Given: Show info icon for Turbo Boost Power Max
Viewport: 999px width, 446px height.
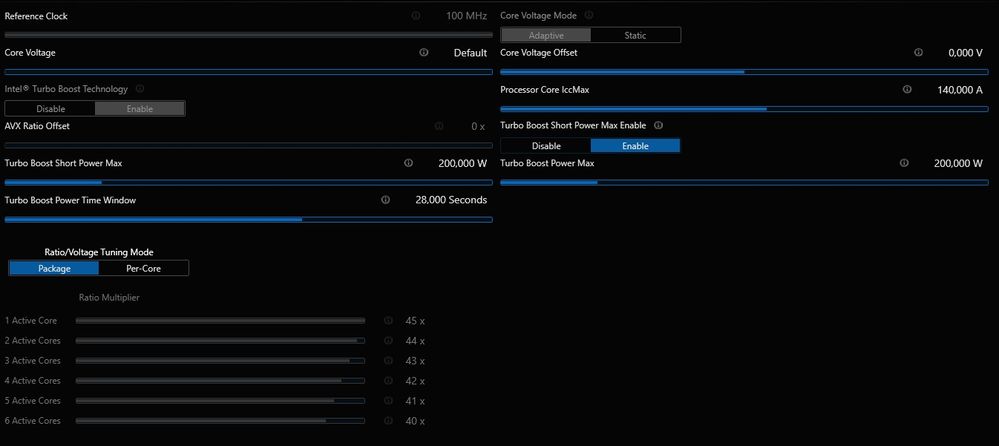Looking at the screenshot, I should point(903,163).
